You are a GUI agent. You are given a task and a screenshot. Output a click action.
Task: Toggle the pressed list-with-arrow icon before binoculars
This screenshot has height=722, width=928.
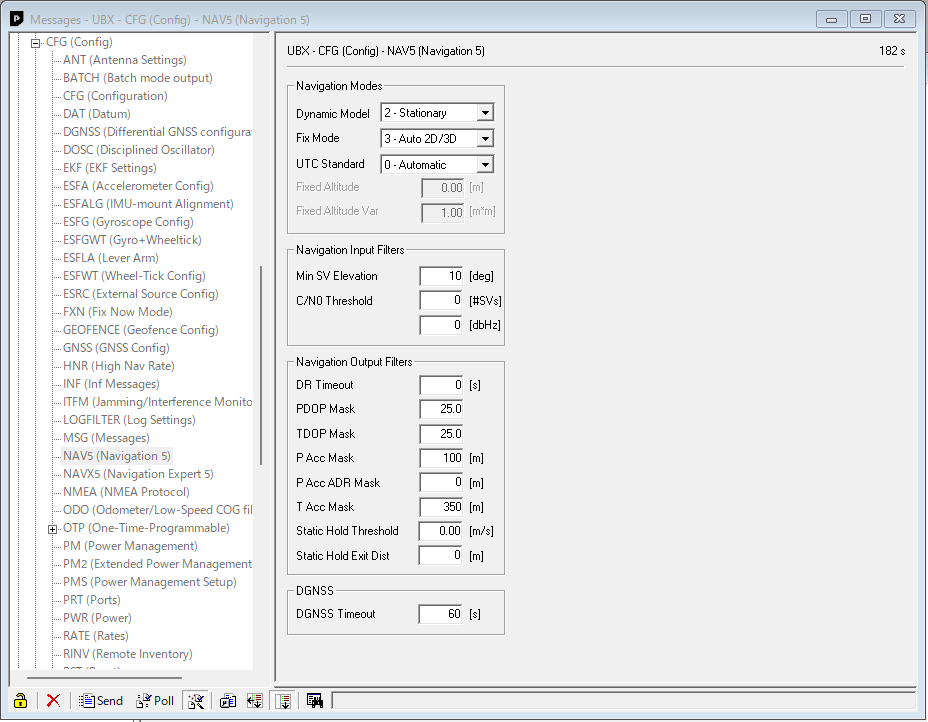pos(284,701)
